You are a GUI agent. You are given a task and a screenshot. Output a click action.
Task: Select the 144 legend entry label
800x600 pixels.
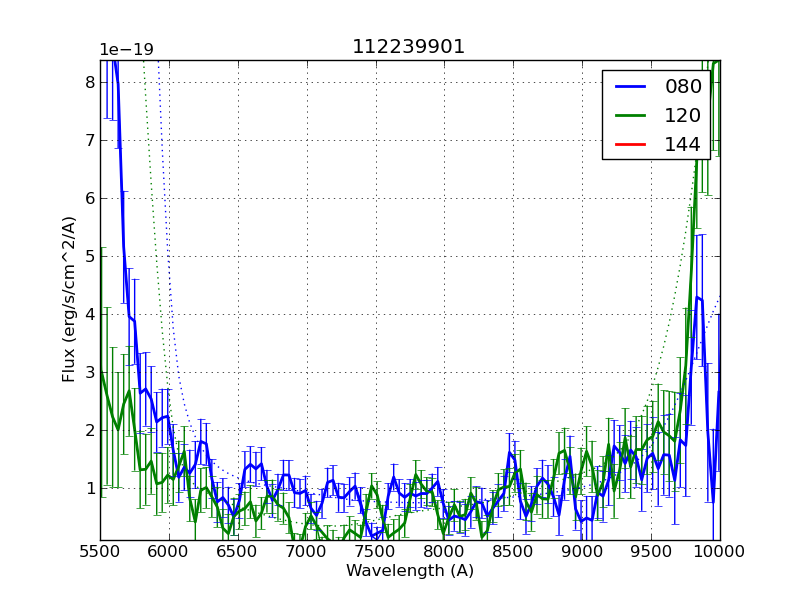click(x=682, y=145)
